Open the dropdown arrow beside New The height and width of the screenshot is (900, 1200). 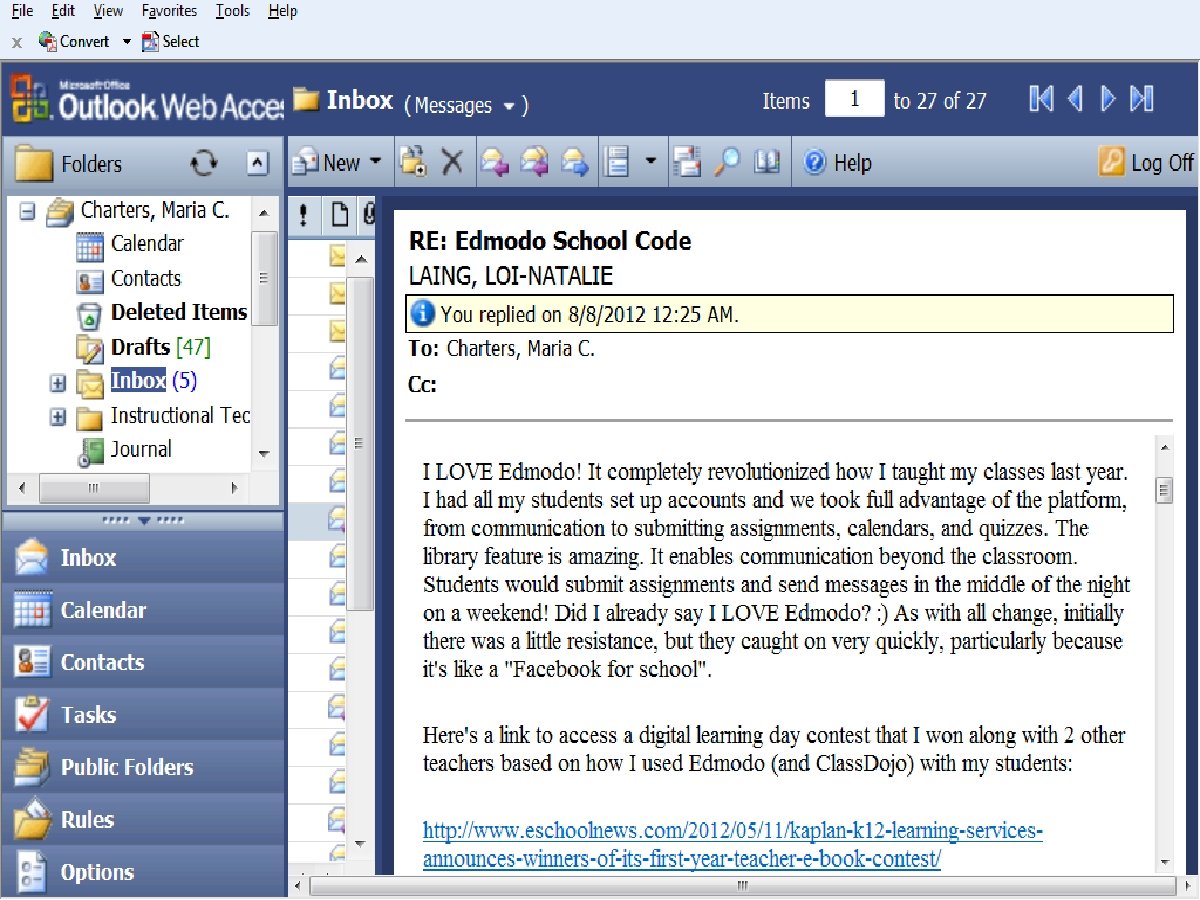pyautogui.click(x=376, y=161)
